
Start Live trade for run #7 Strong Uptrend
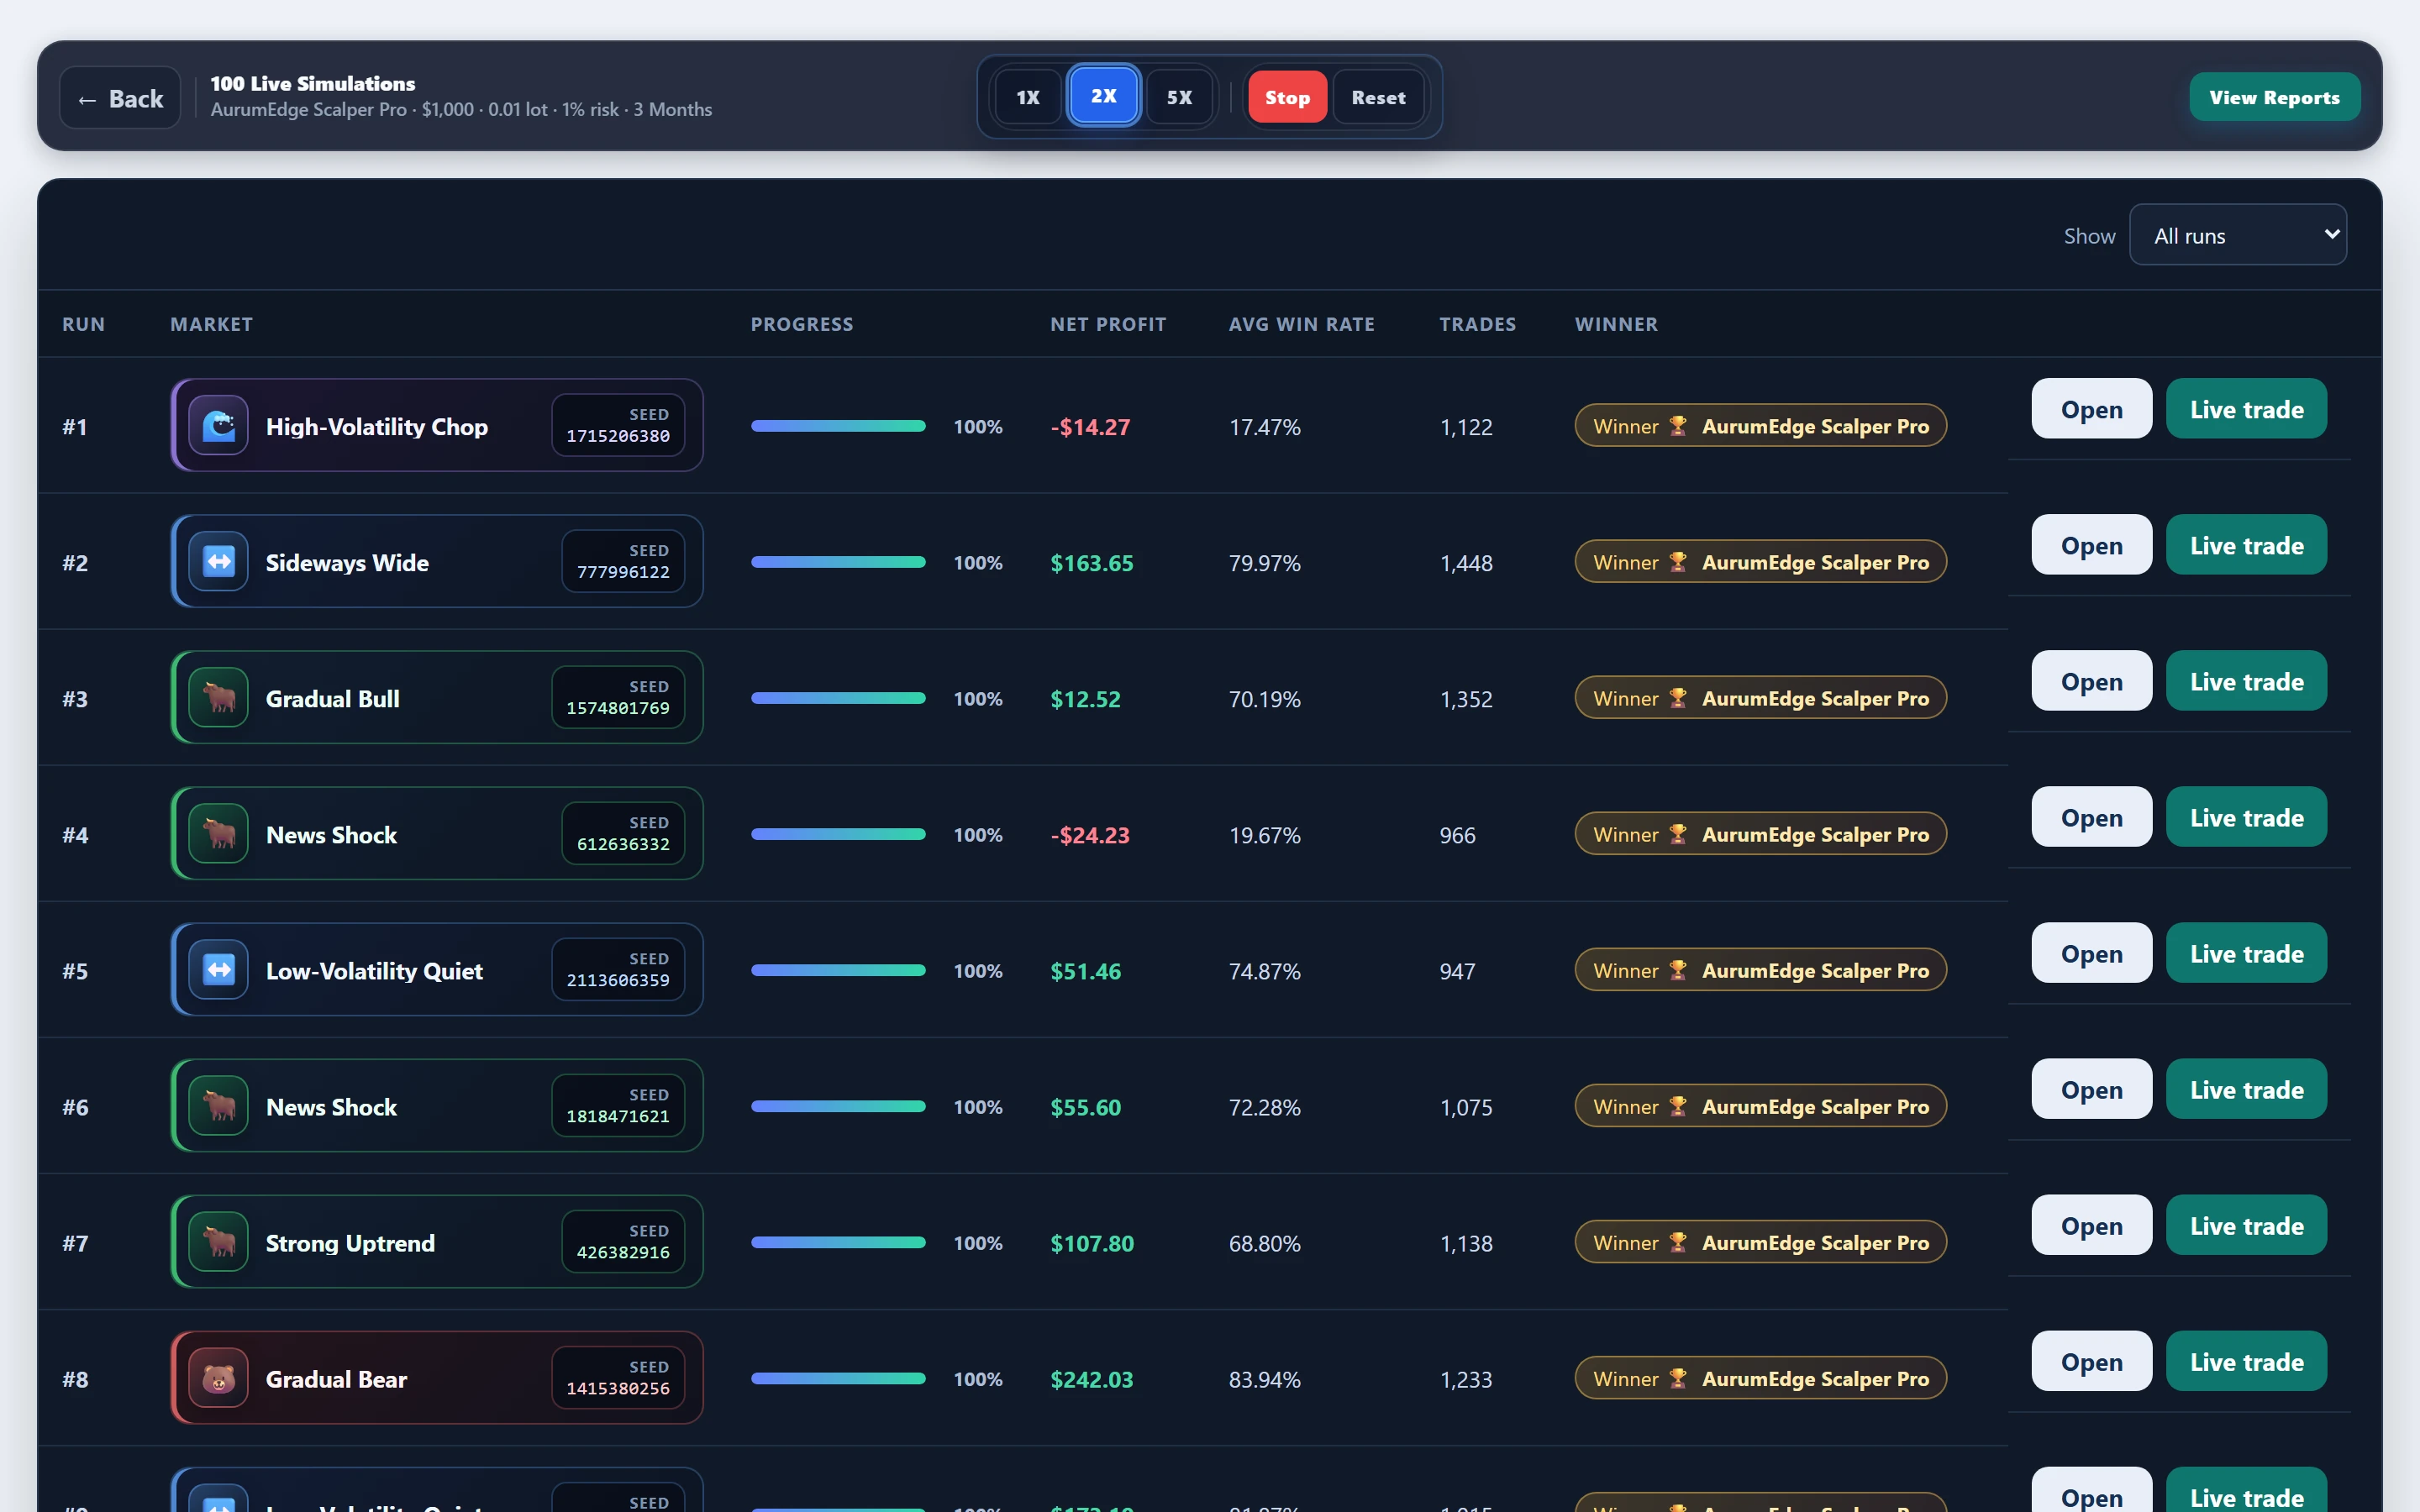[2246, 1224]
